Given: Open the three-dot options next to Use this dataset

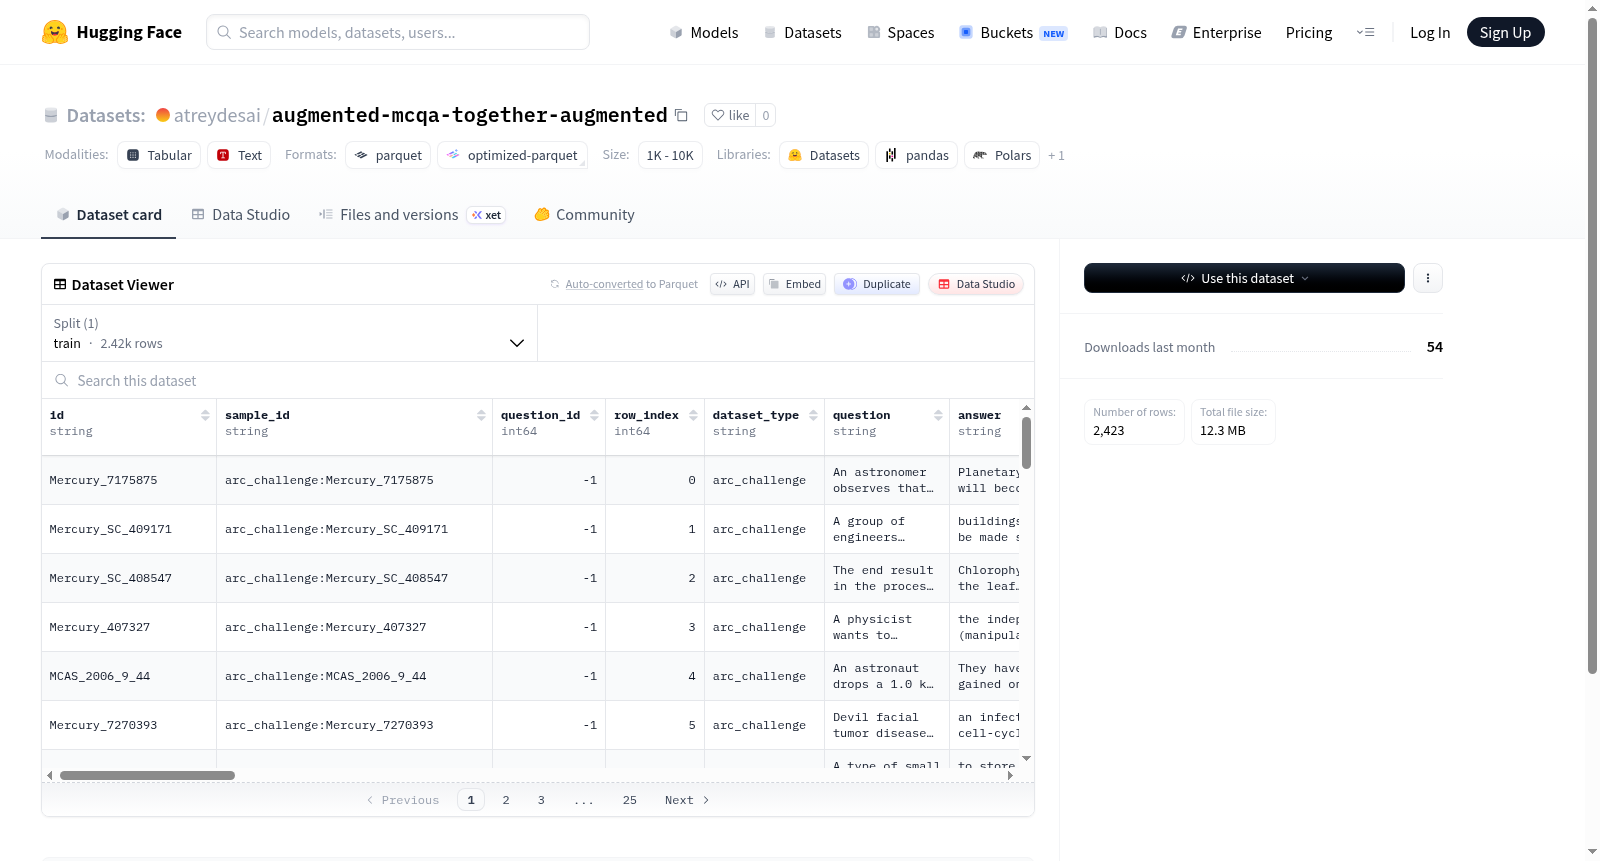Looking at the screenshot, I should (x=1428, y=278).
